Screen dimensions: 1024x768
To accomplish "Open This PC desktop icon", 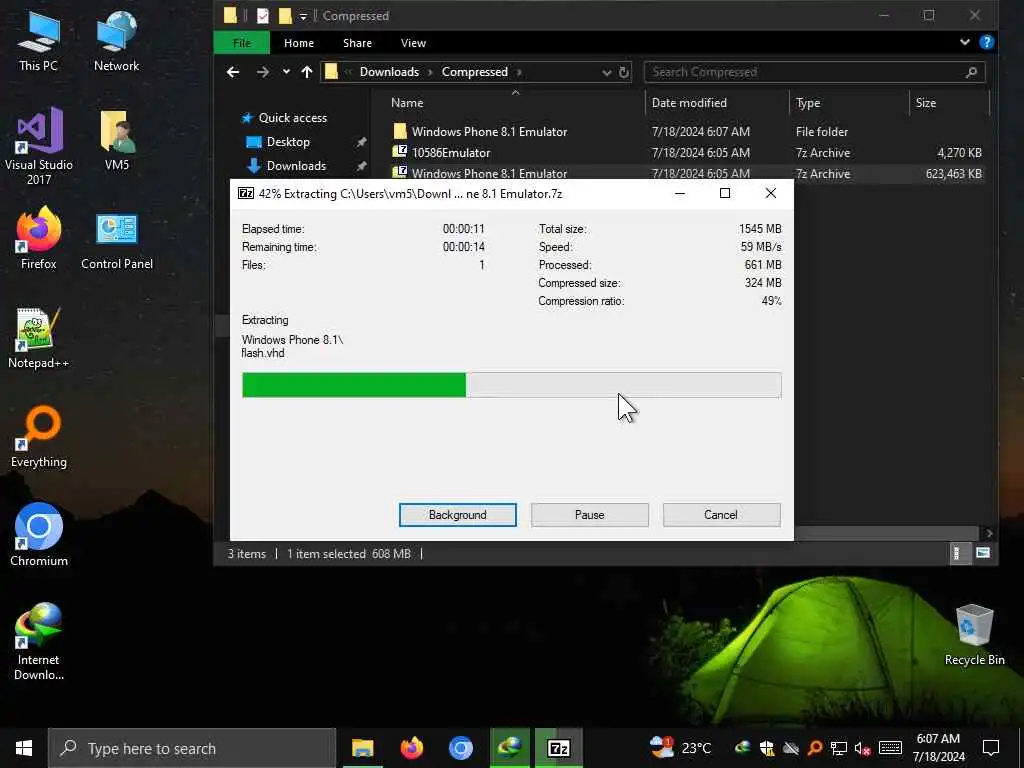I will tap(38, 40).
